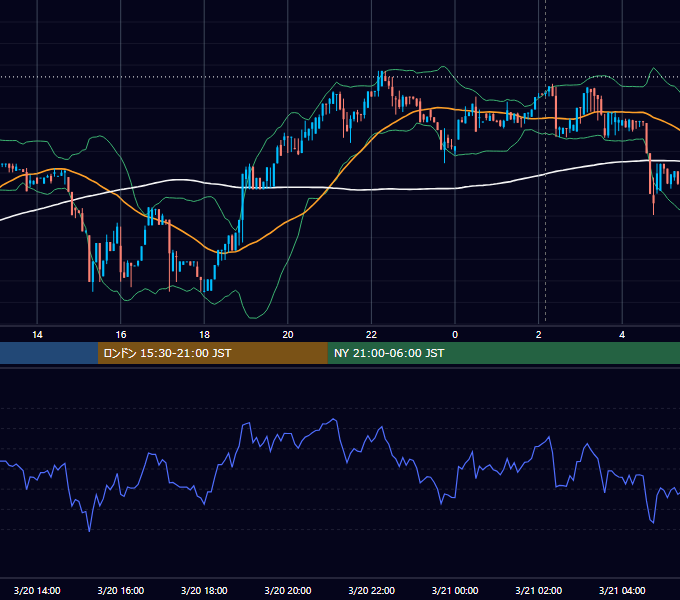
Task: Select the 22 hour label on the price chart axis
Action: coord(371,335)
